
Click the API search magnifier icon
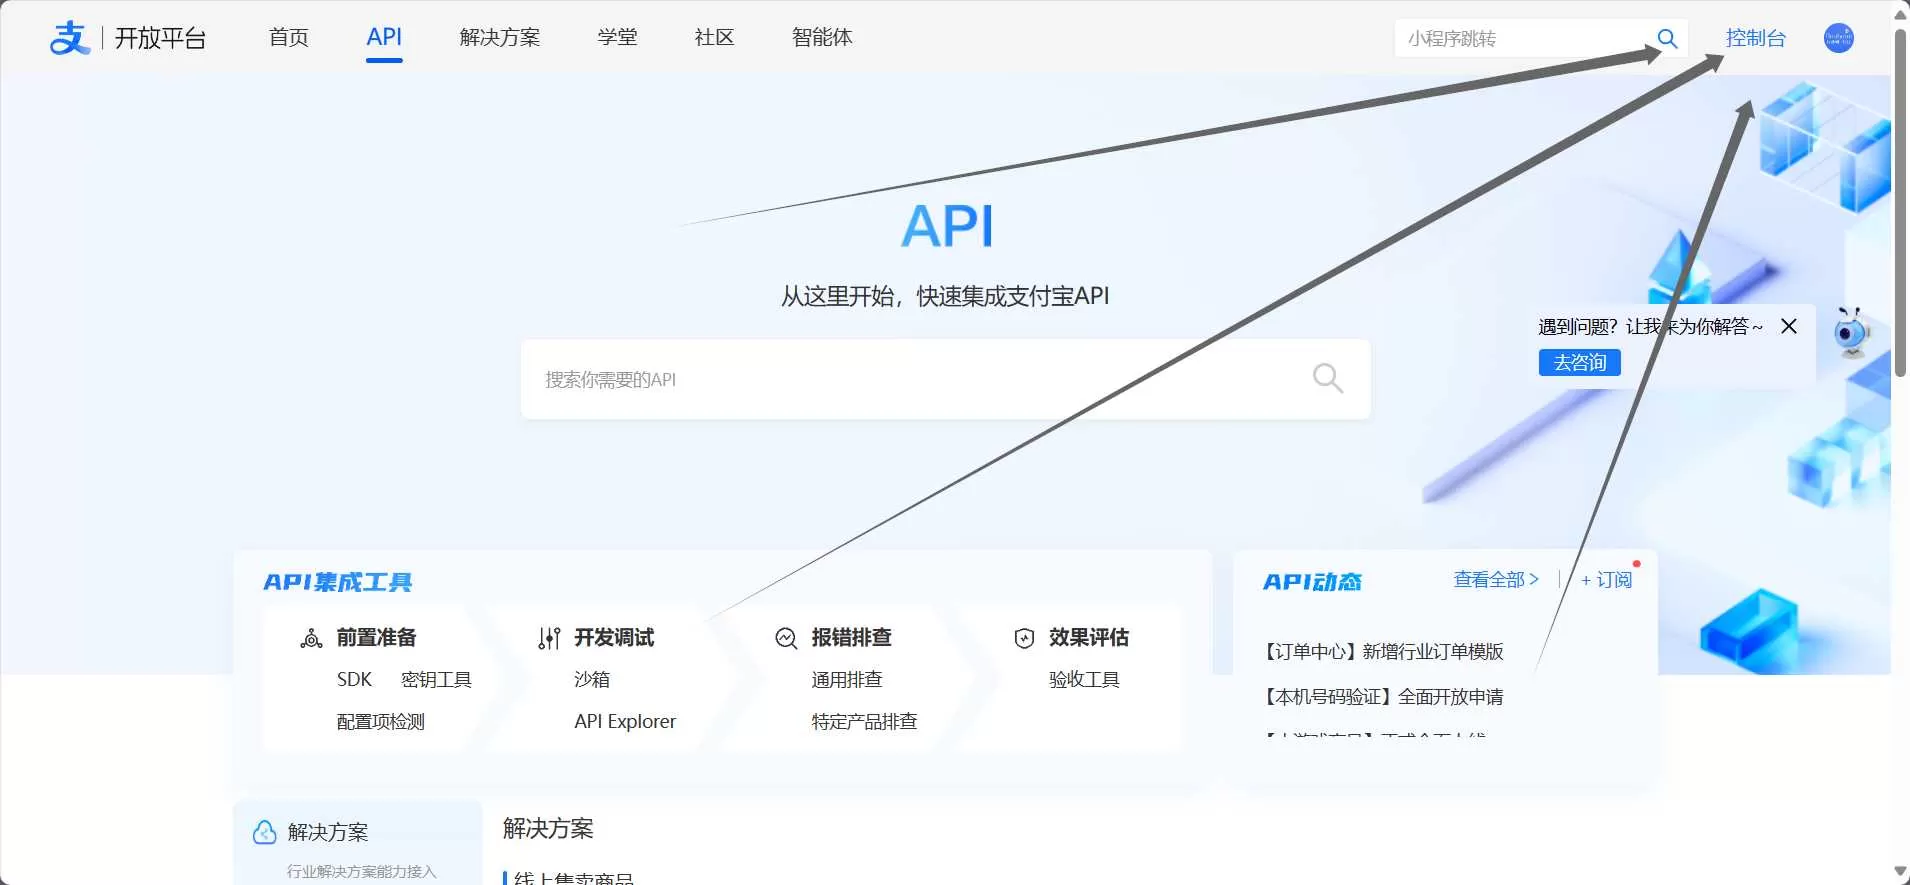(x=1327, y=378)
